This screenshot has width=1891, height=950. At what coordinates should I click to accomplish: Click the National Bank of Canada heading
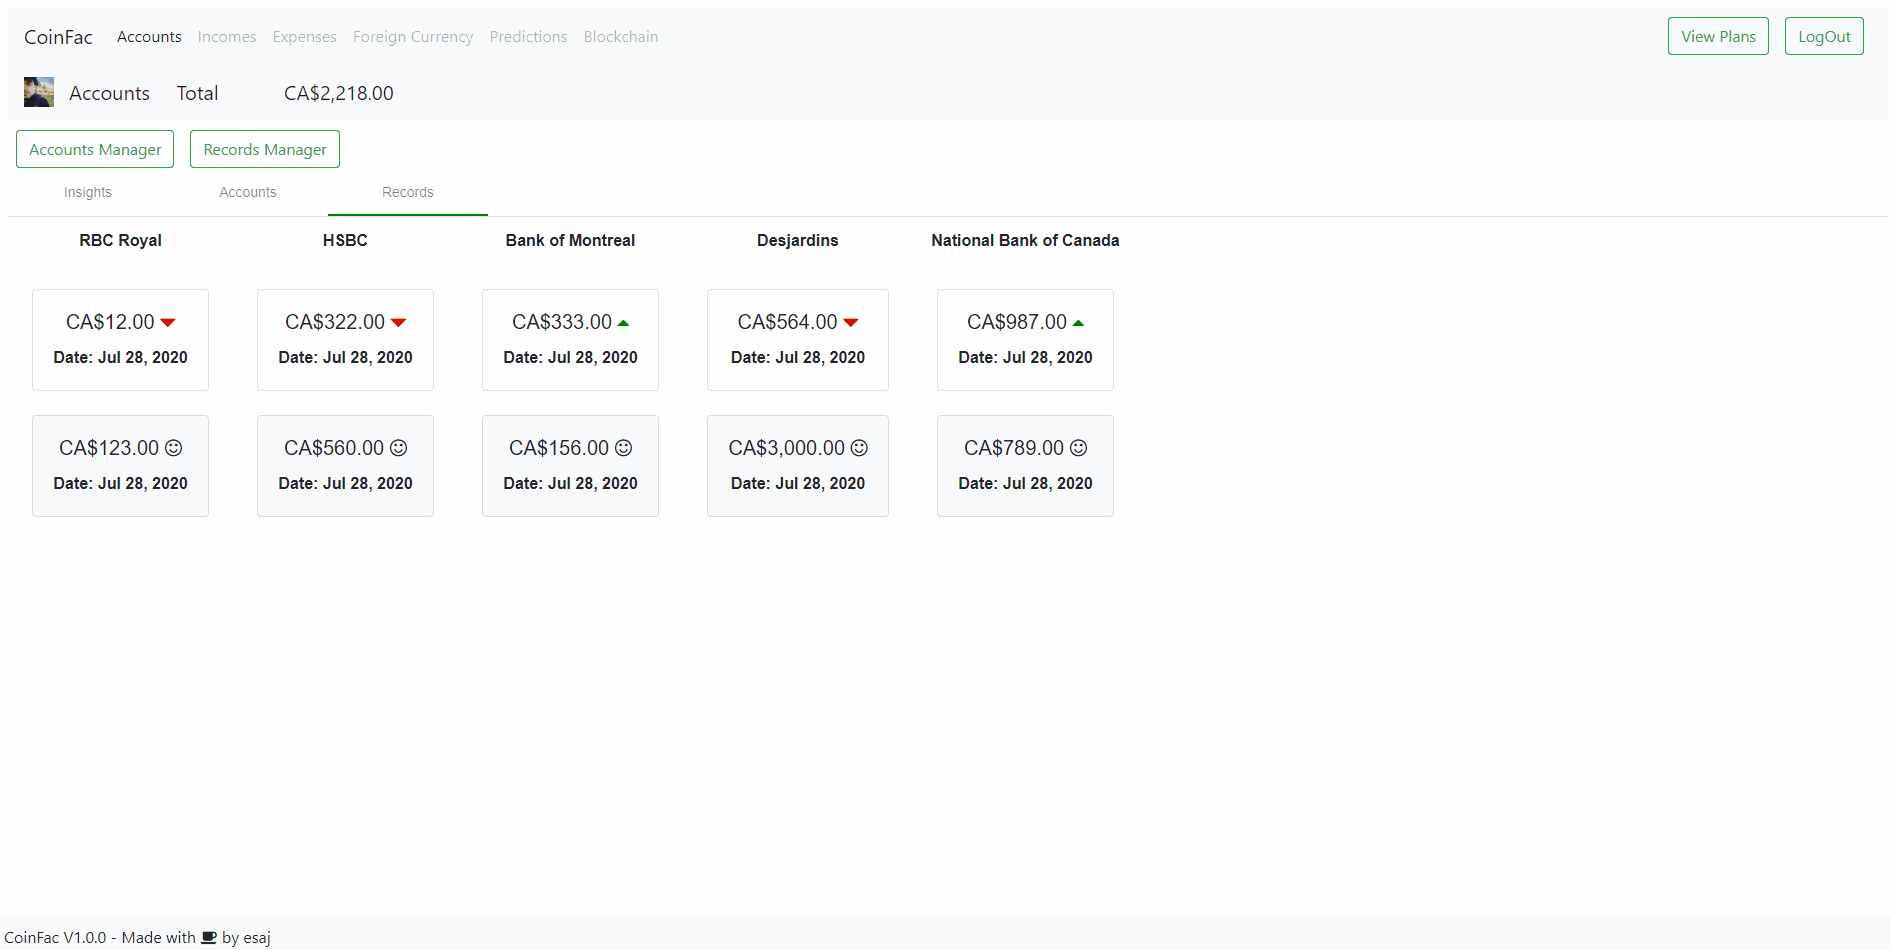1025,240
